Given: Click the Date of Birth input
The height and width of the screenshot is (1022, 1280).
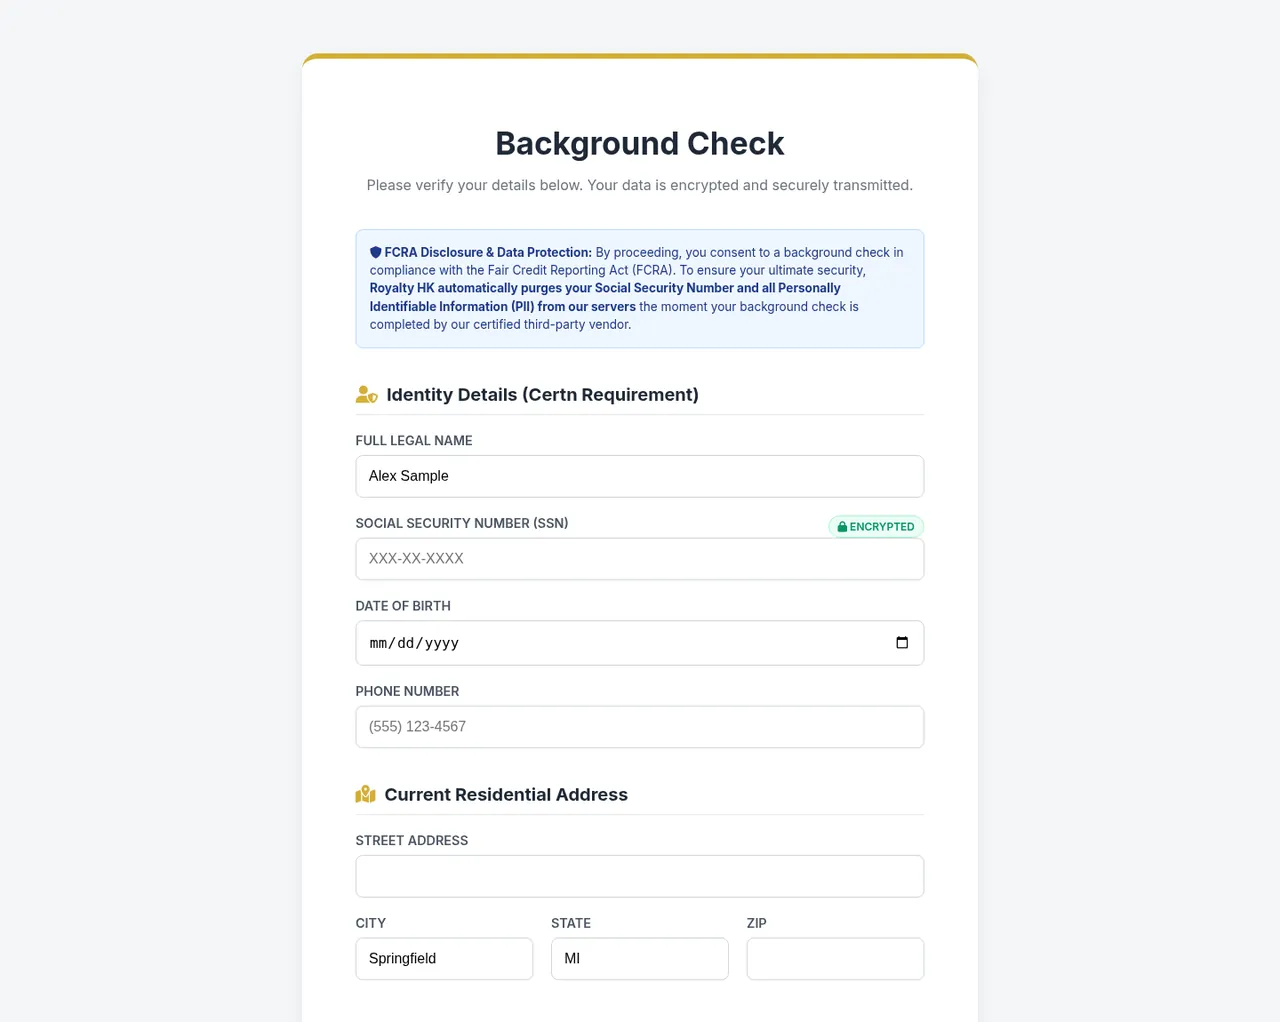Looking at the screenshot, I should (x=640, y=643).
